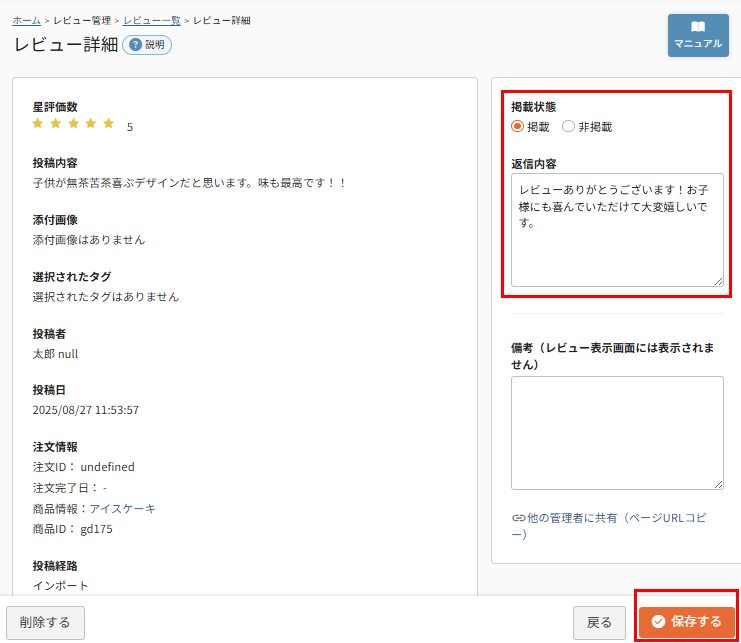Click the 削除する button
Image resolution: width=741 pixels, height=643 pixels.
tap(45, 623)
